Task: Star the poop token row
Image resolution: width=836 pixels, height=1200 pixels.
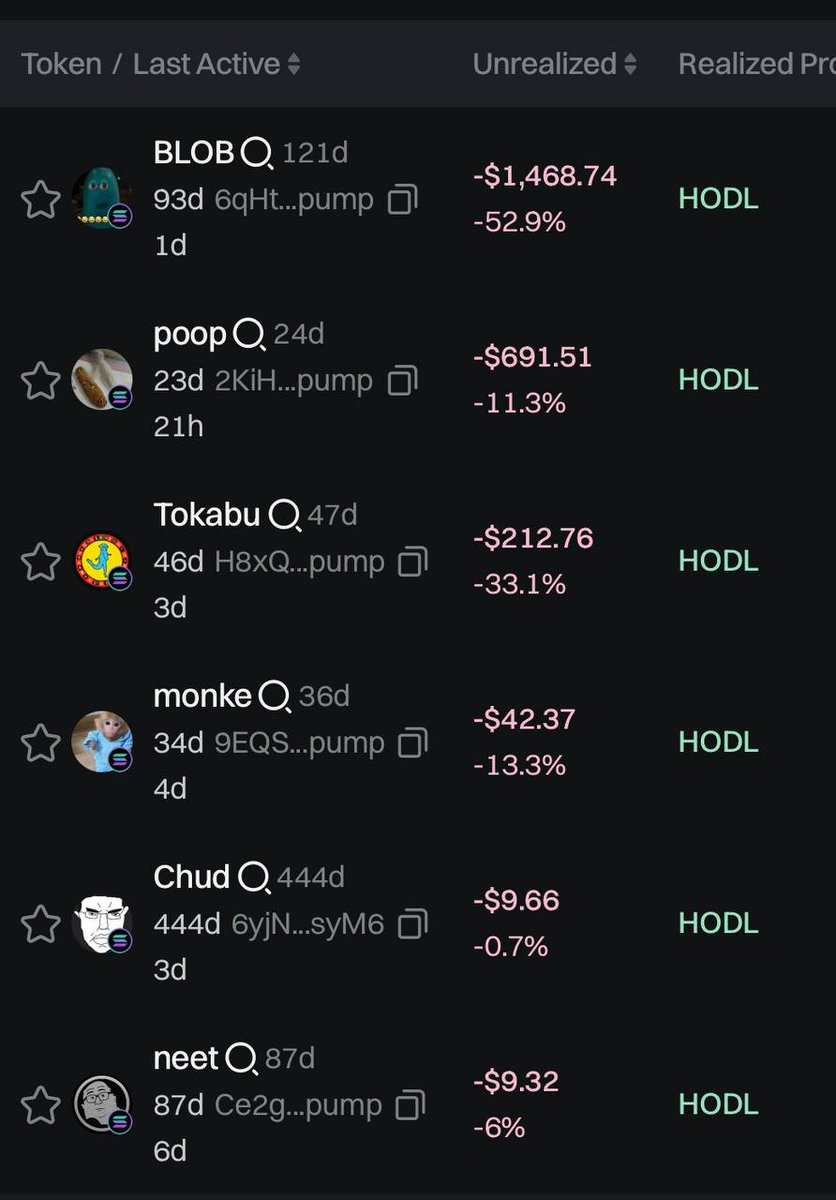Action: pos(41,381)
